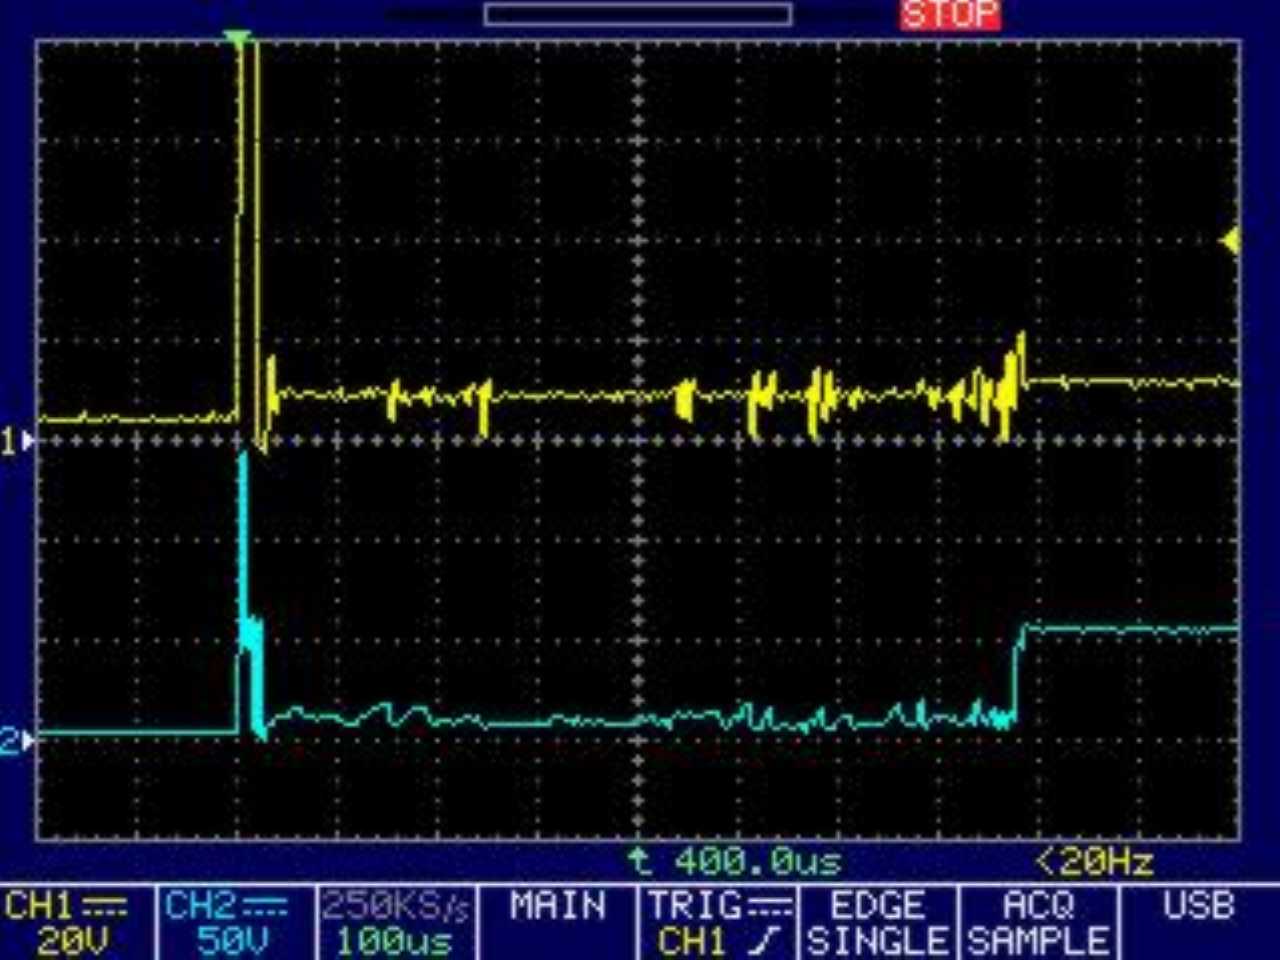This screenshot has width=1280, height=960.
Task: Click the rising edge slope icon
Action: tap(768, 940)
